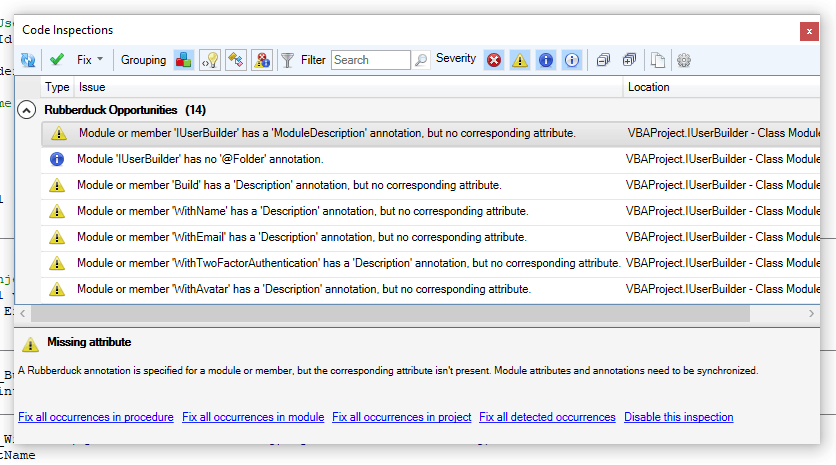Click 'Fix all occurrences in module' link
The height and width of the screenshot is (465, 836).
point(253,417)
